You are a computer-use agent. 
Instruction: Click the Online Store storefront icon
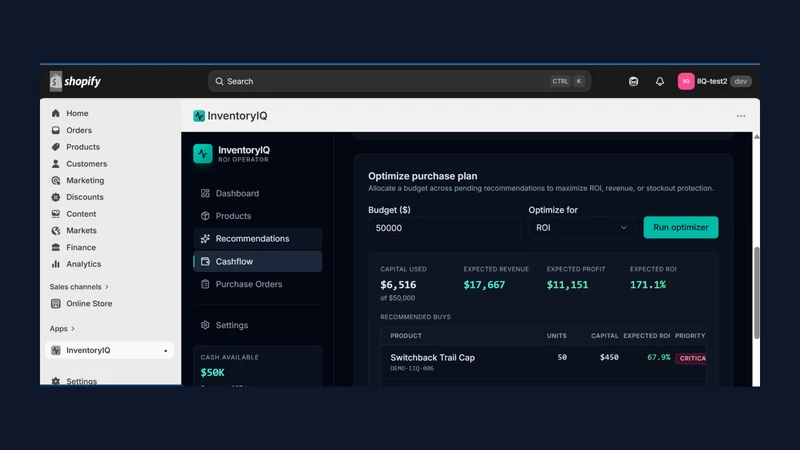56,304
